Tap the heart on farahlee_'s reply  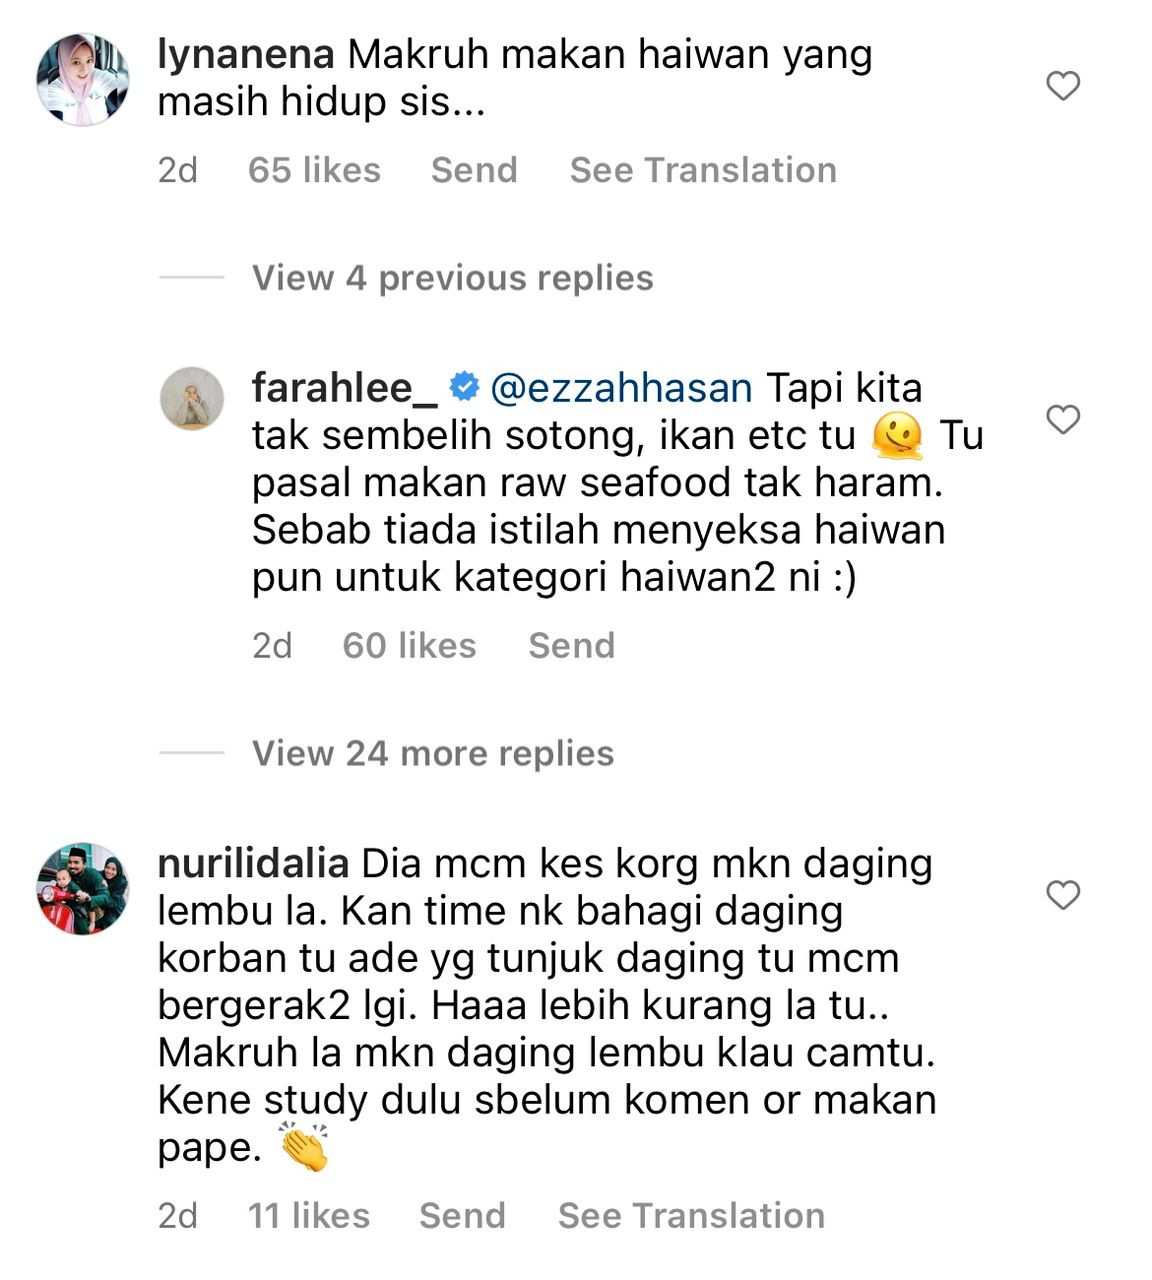pyautogui.click(x=1063, y=420)
